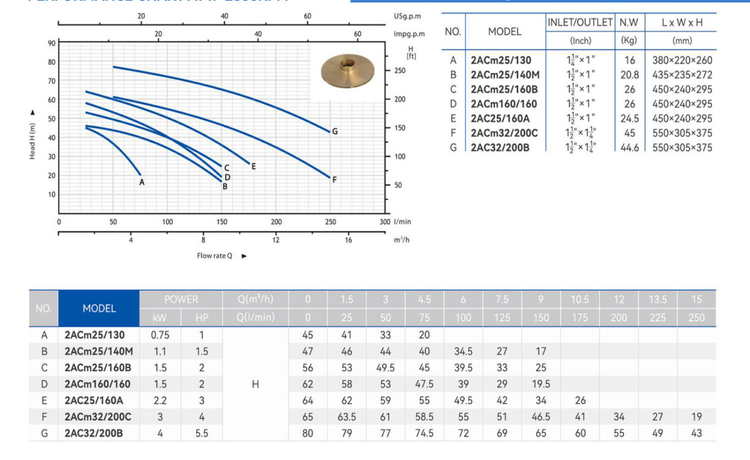Click 2AC25/160A in the performance table
This screenshot has height=460, width=750.
tap(94, 400)
